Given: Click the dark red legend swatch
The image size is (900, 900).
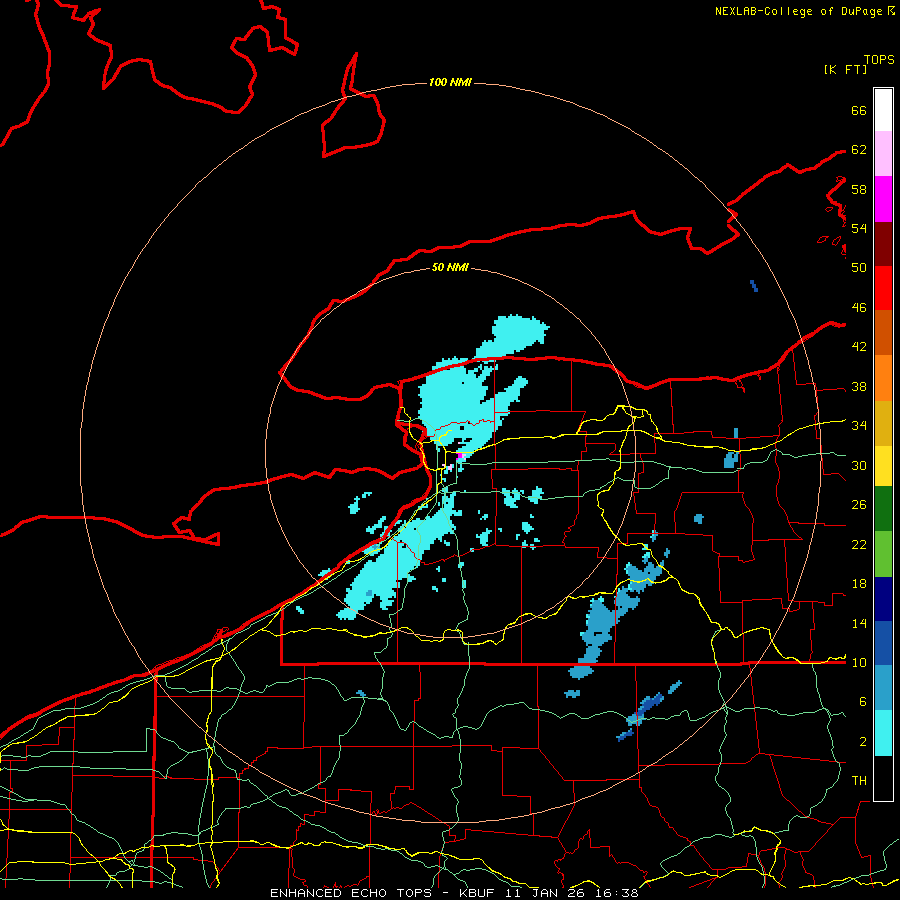Looking at the screenshot, I should pyautogui.click(x=883, y=243).
